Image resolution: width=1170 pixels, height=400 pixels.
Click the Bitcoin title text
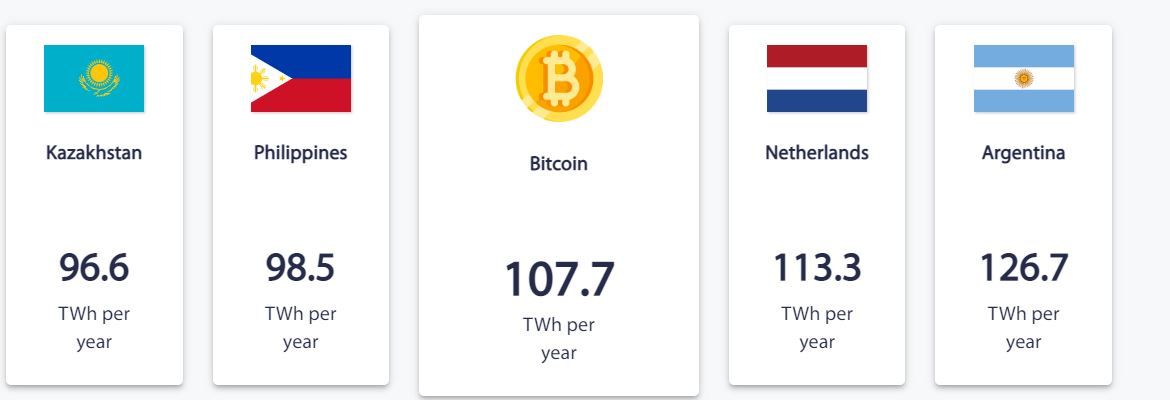tap(559, 163)
